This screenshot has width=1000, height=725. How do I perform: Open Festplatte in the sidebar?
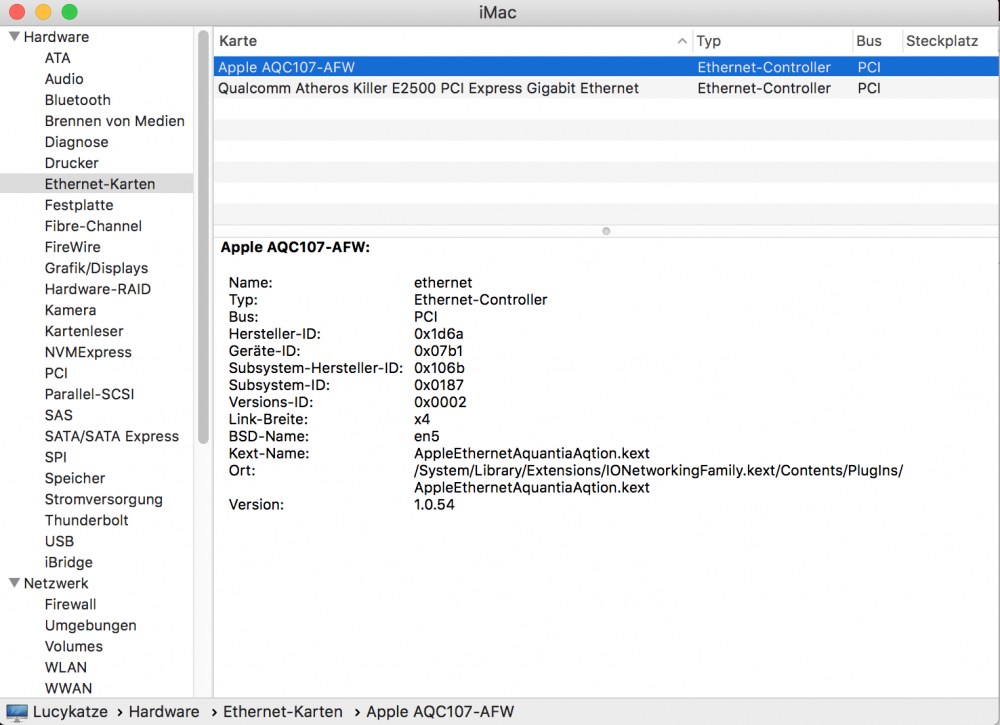79,205
